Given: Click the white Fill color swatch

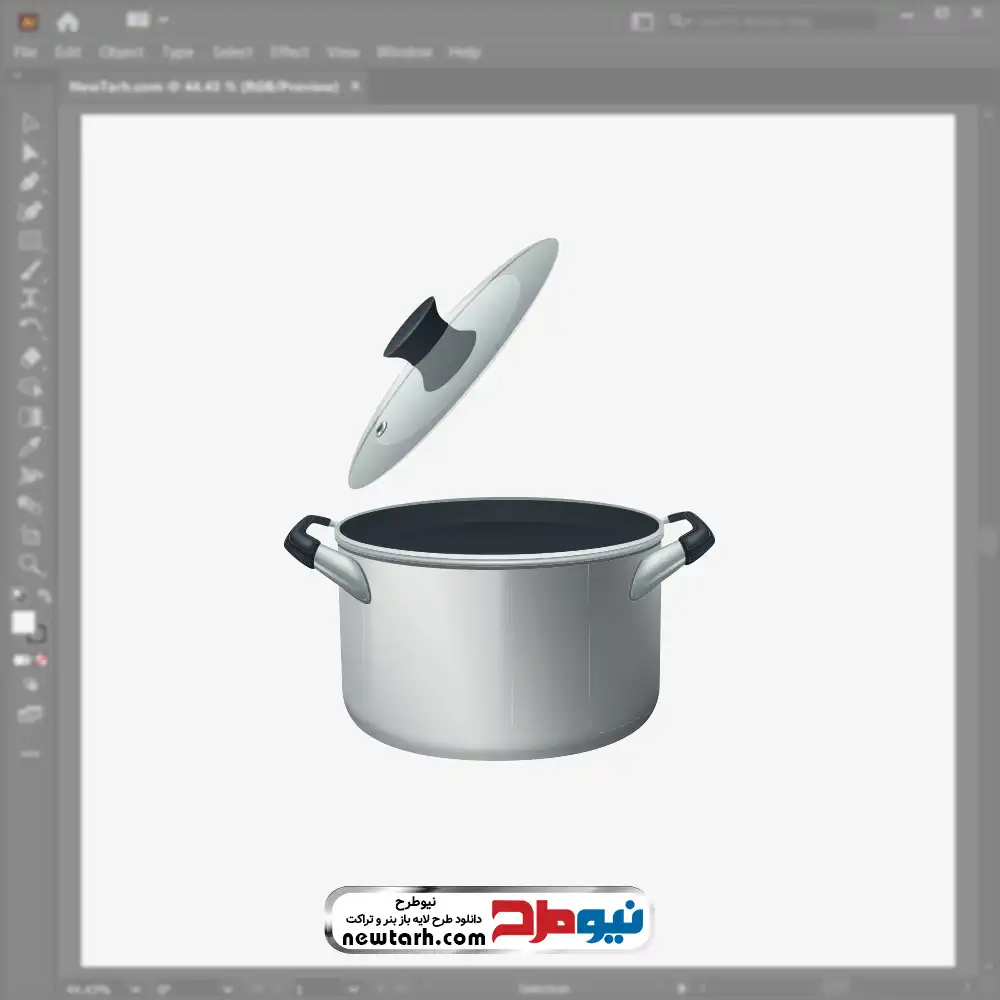Looking at the screenshot, I should pos(23,623).
